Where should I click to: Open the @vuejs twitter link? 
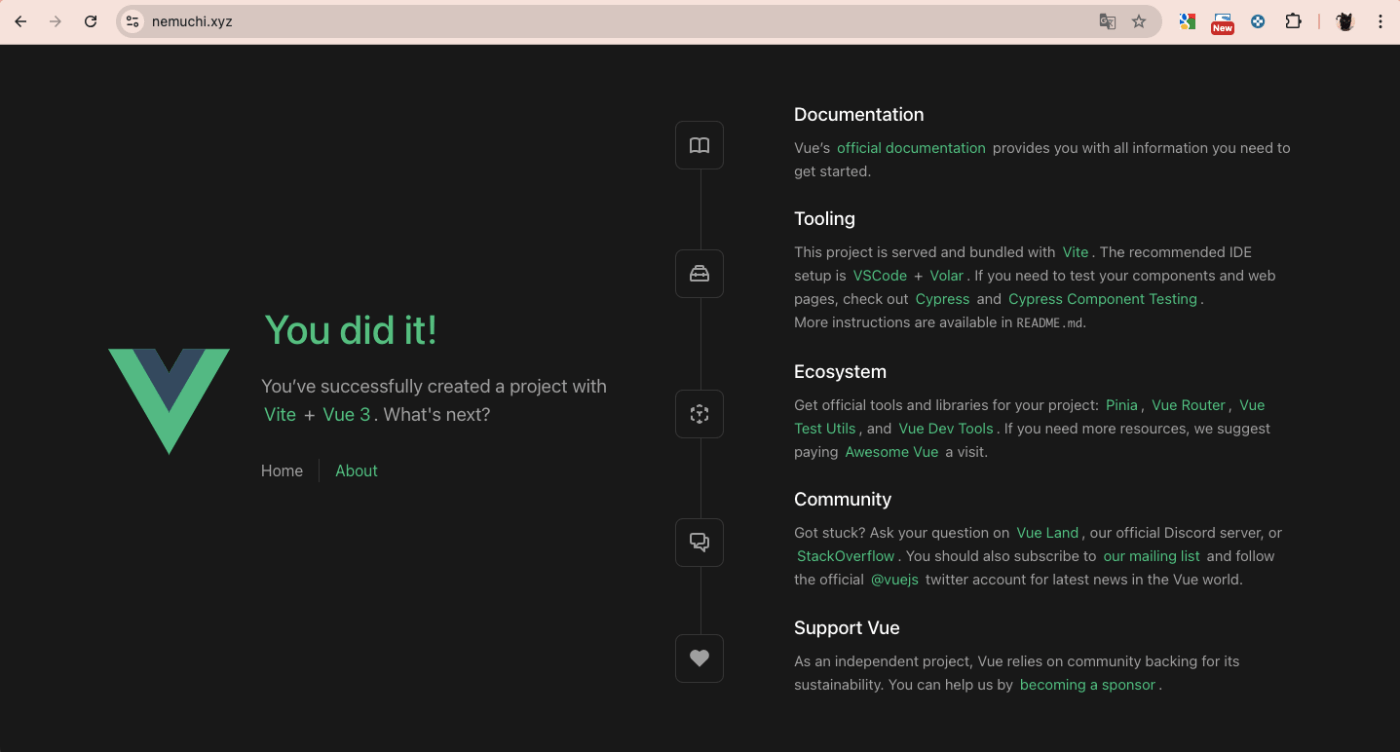(x=895, y=580)
